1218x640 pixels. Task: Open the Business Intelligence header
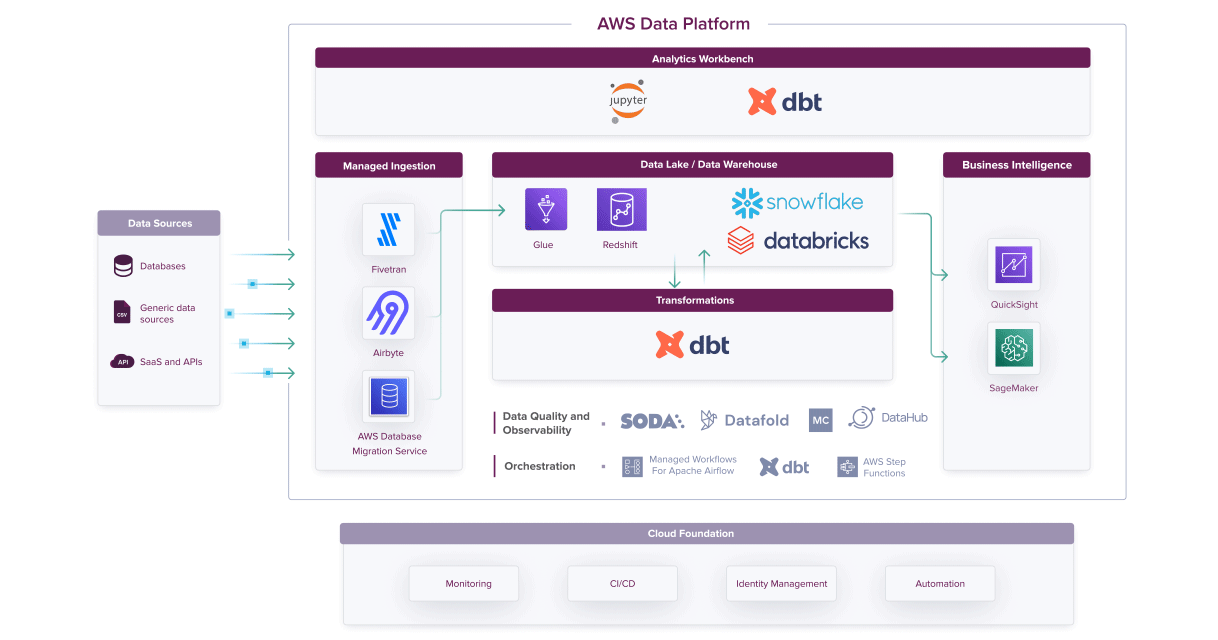[1016, 165]
